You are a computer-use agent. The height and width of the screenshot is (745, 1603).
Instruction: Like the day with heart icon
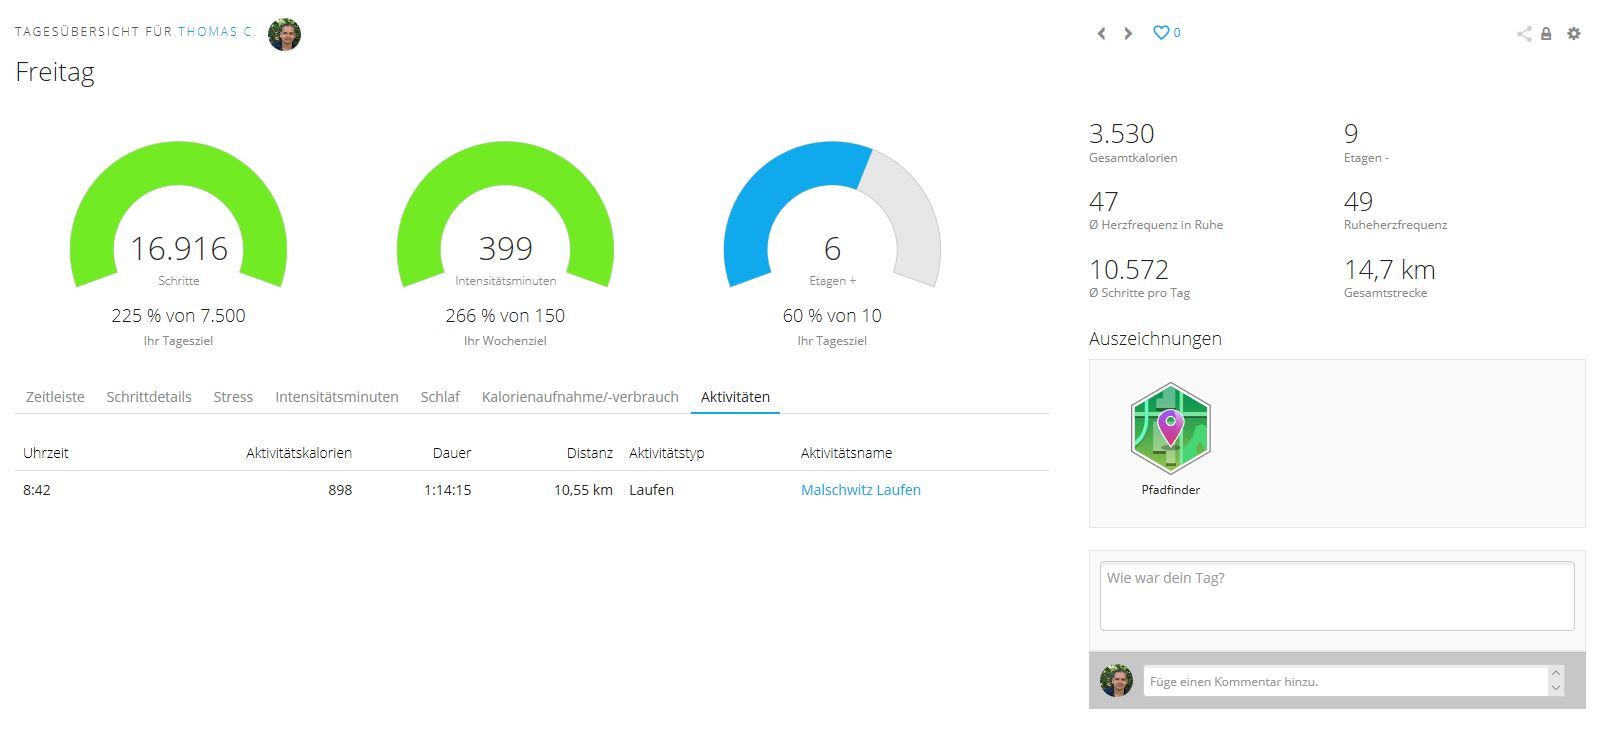(1161, 33)
